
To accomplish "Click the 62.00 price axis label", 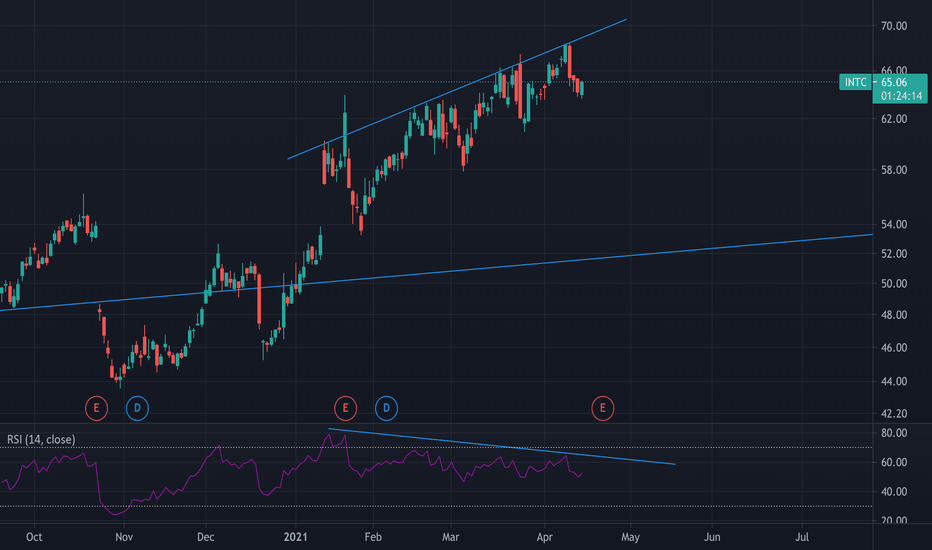I will click(x=894, y=119).
